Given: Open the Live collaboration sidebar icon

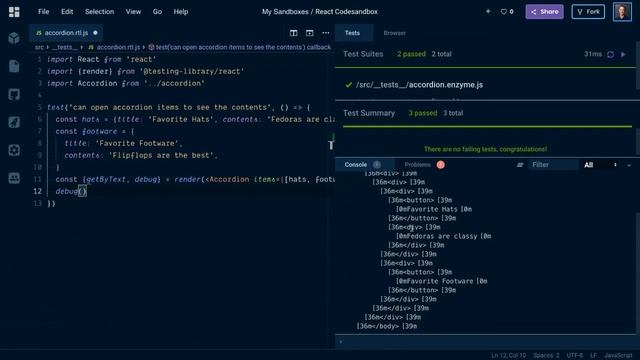Looking at the screenshot, I should coord(14,178).
